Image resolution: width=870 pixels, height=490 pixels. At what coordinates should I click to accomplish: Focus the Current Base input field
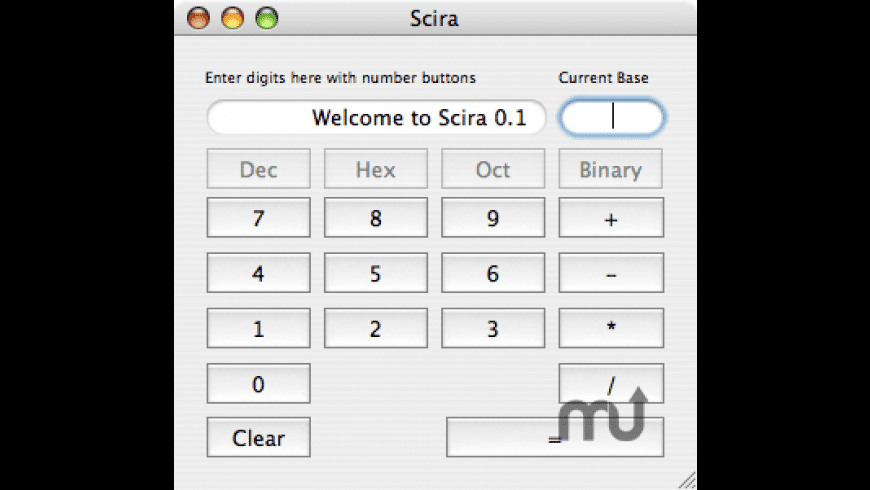611,117
